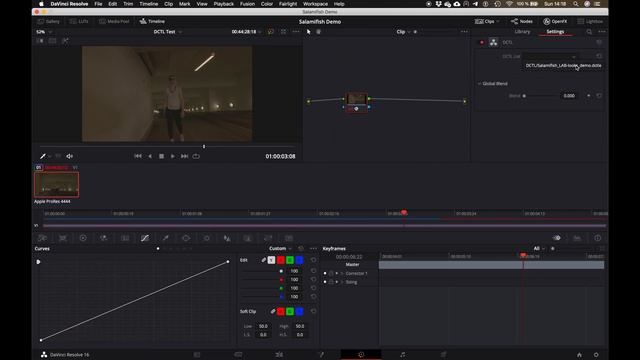Open the Clips filter dropdown arrow

pyautogui.click(x=498, y=21)
